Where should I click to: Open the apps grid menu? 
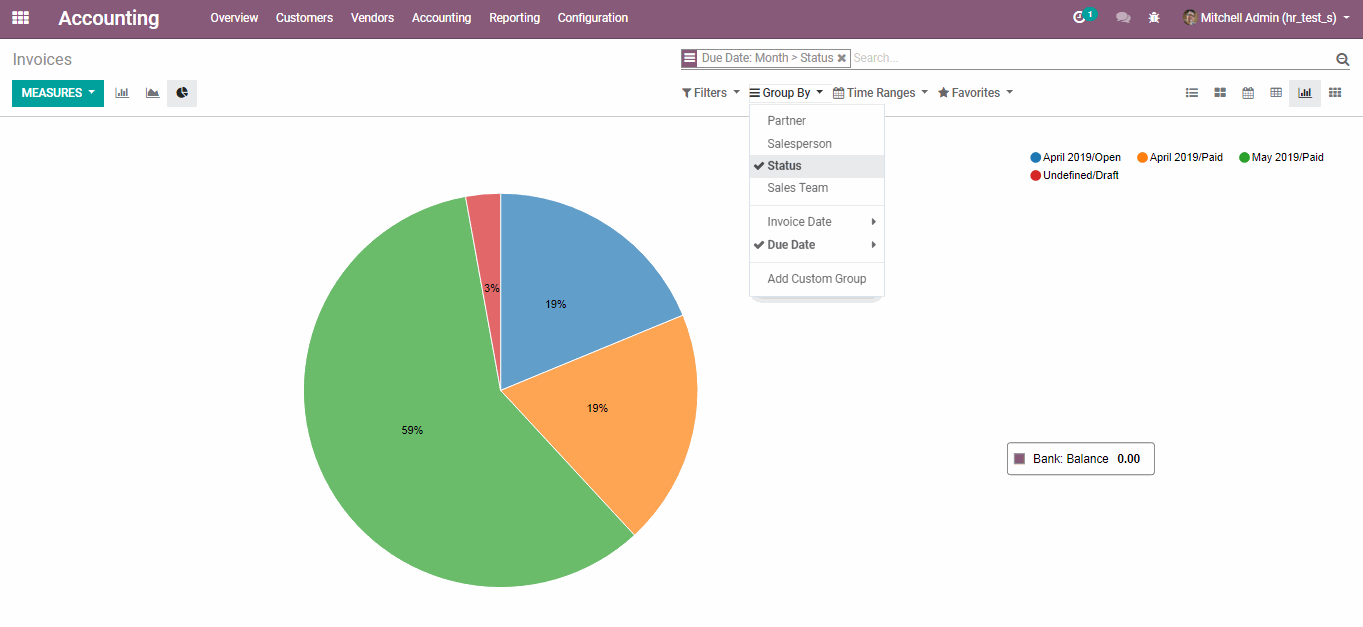click(x=20, y=18)
